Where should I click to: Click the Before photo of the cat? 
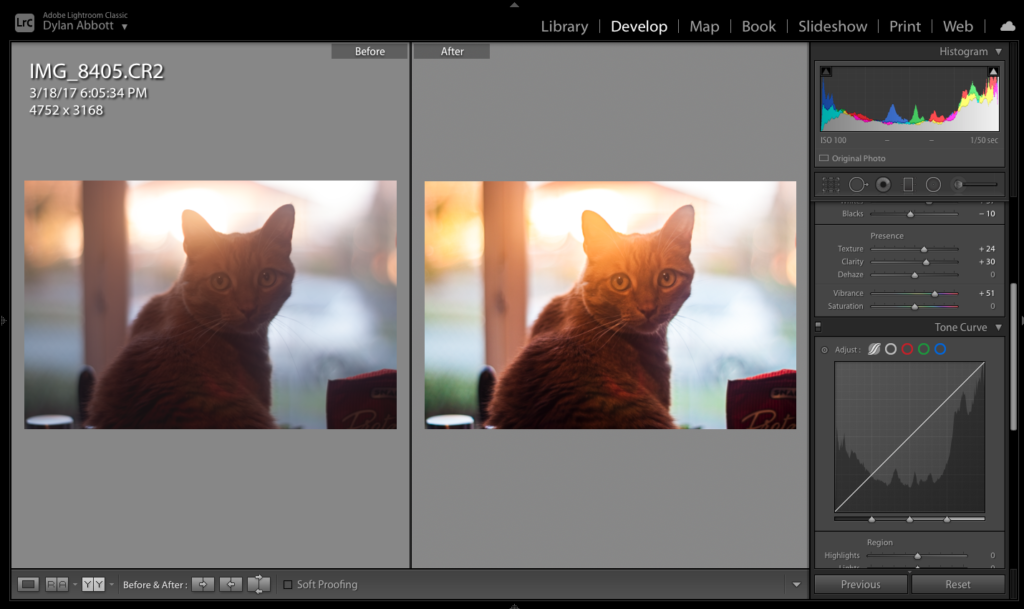210,305
